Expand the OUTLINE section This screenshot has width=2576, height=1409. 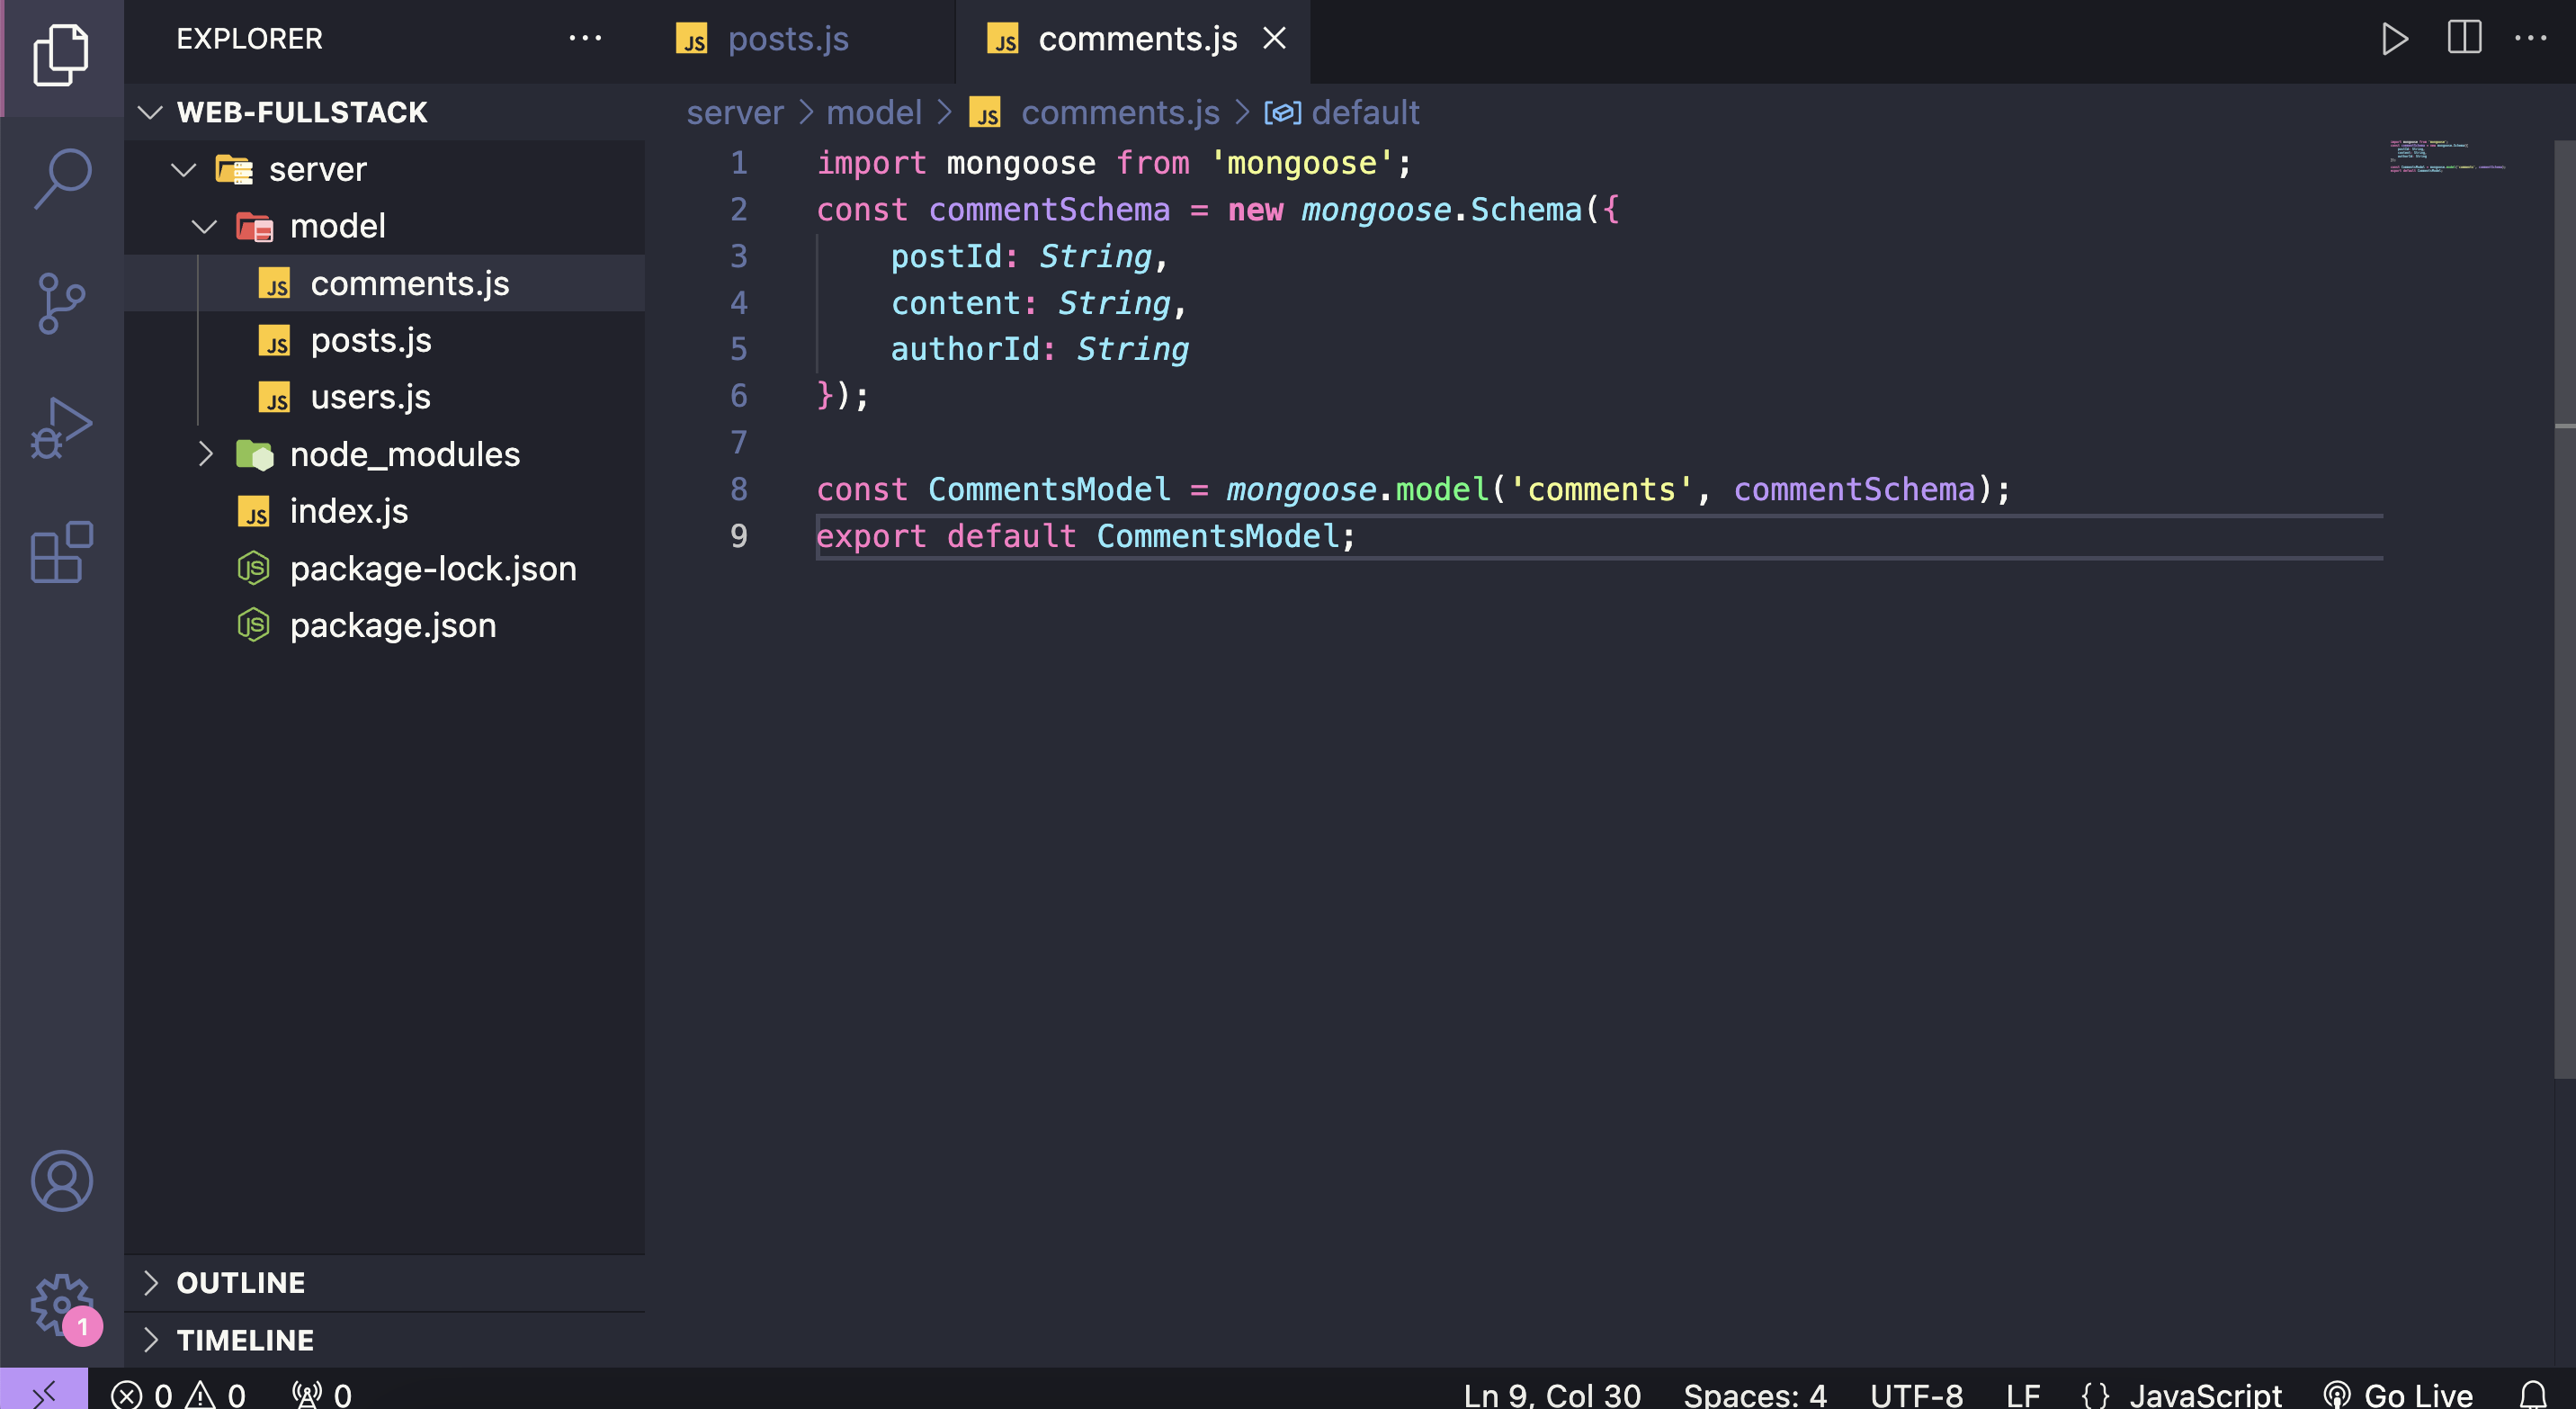click(240, 1282)
